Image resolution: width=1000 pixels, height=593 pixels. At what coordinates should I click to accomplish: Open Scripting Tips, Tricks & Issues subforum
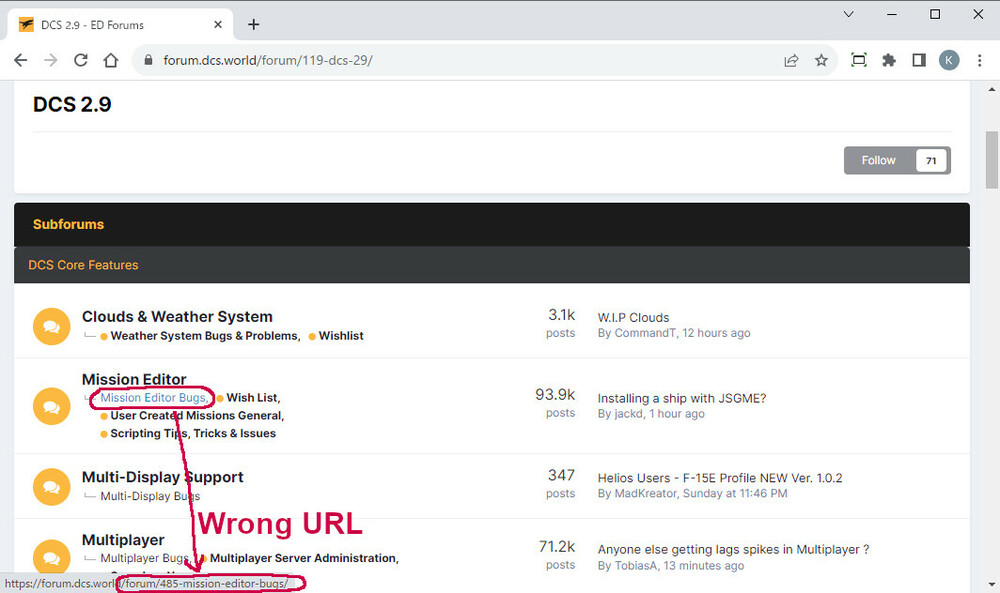pyautogui.click(x=193, y=434)
